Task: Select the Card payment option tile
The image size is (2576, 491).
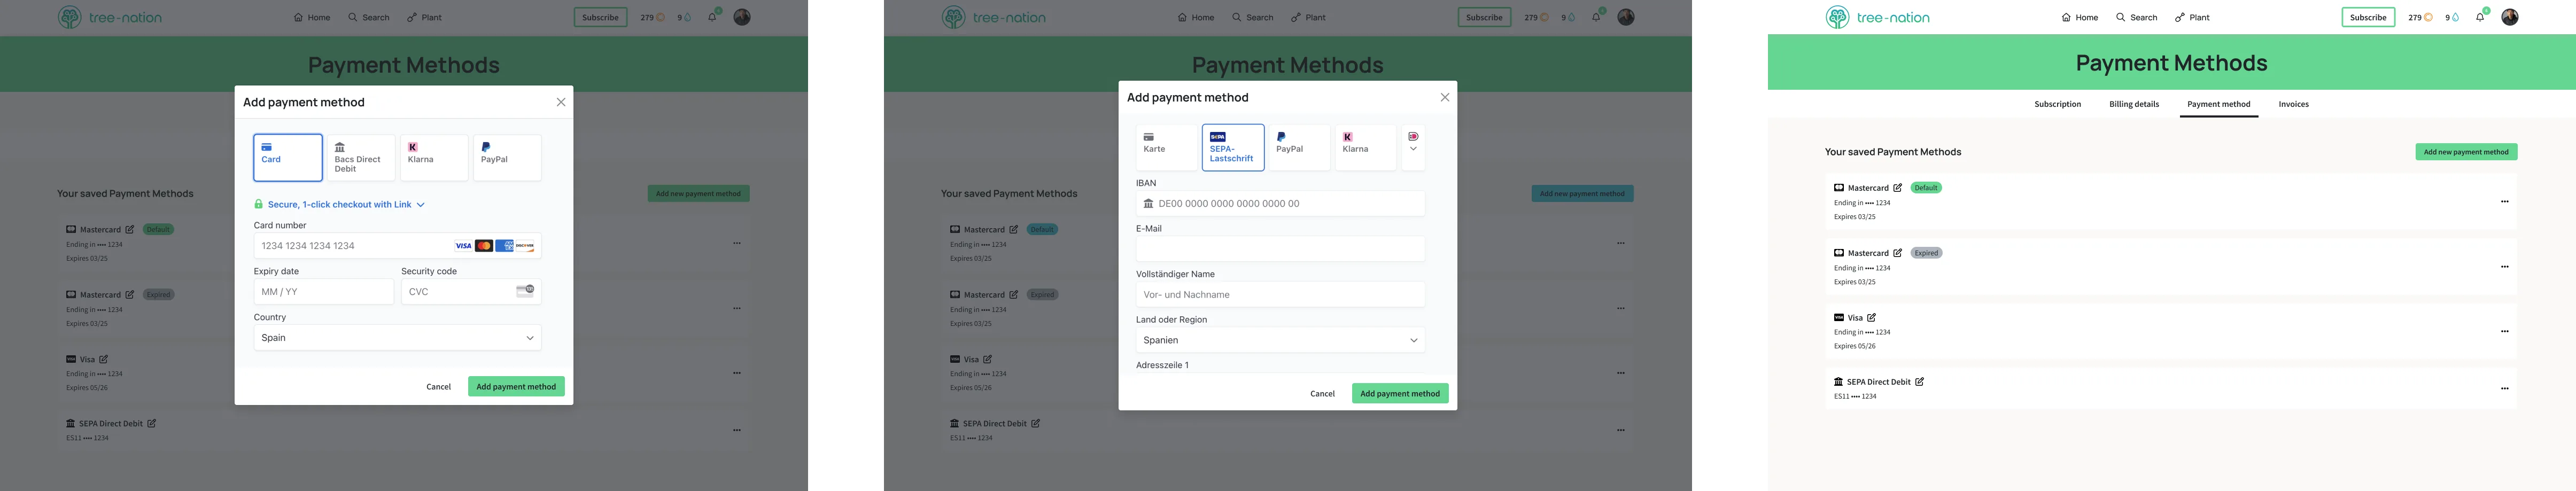Action: coord(288,158)
